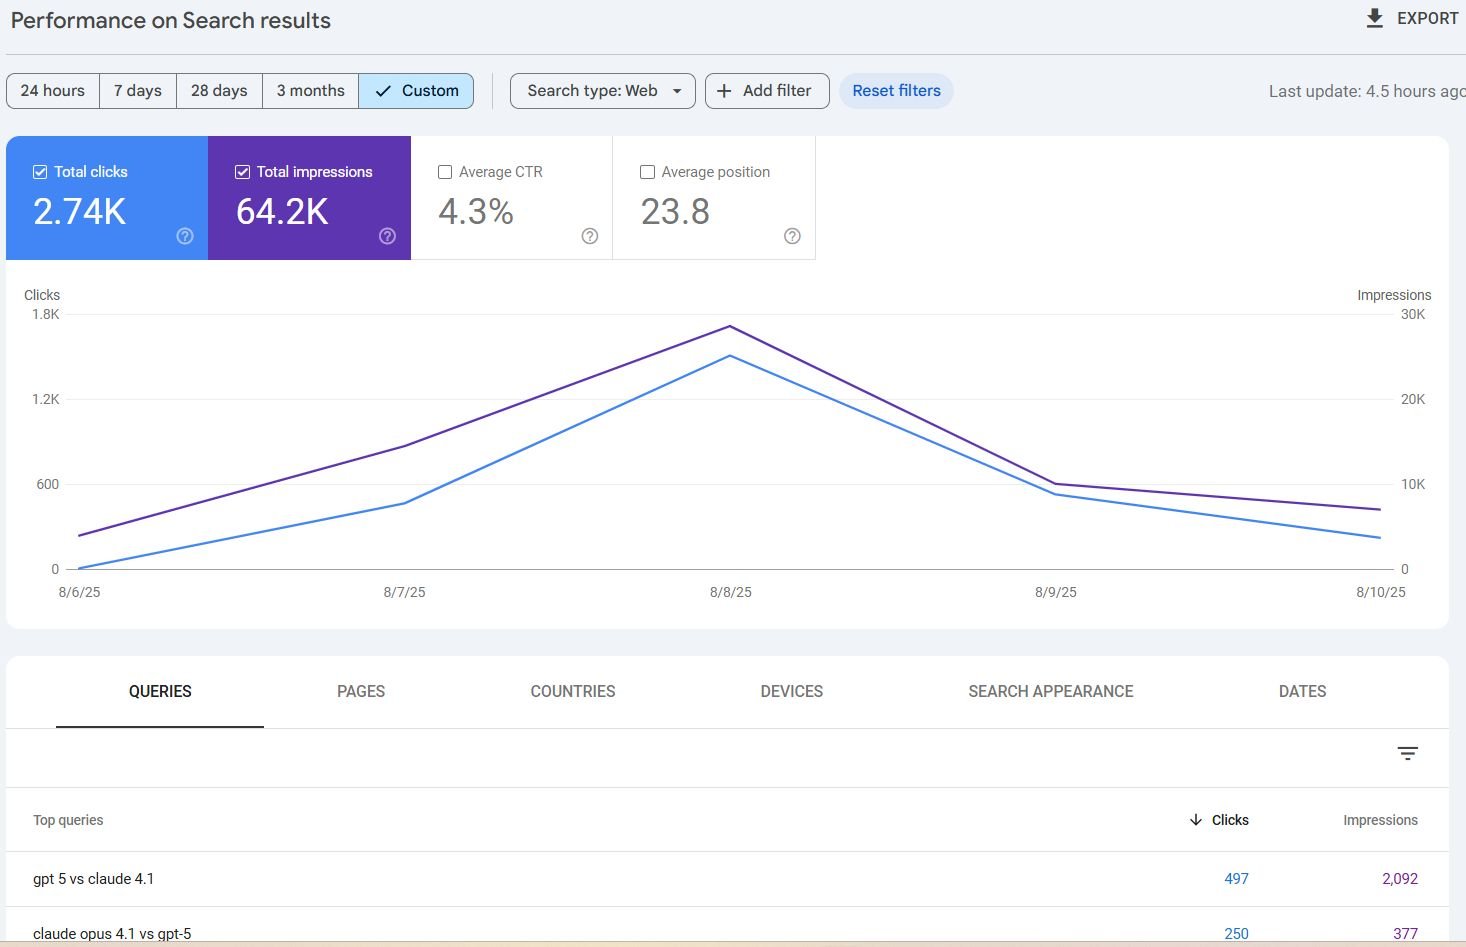Click the 8/8/25 peak on the chart
This screenshot has width=1466, height=947.
[x=730, y=327]
